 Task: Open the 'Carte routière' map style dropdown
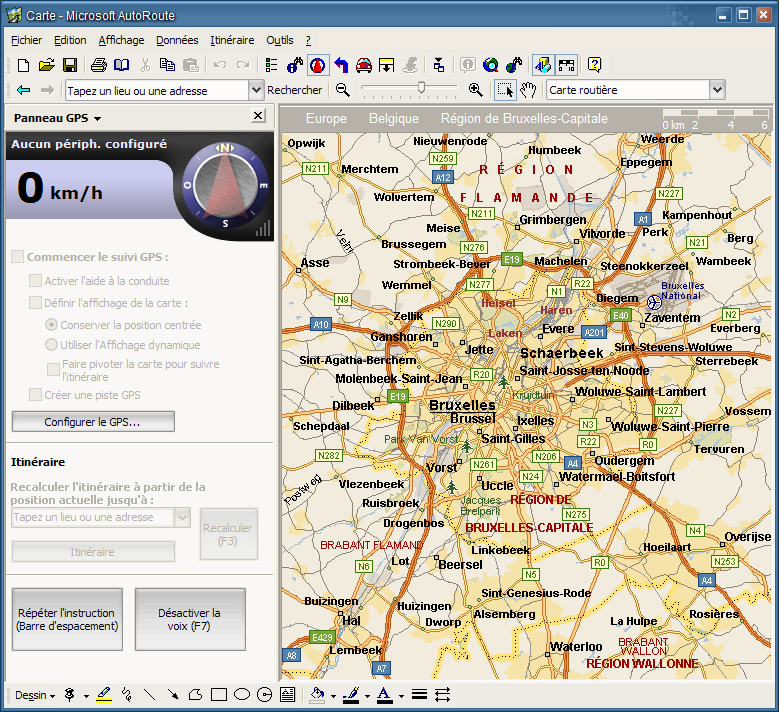pyautogui.click(x=716, y=90)
